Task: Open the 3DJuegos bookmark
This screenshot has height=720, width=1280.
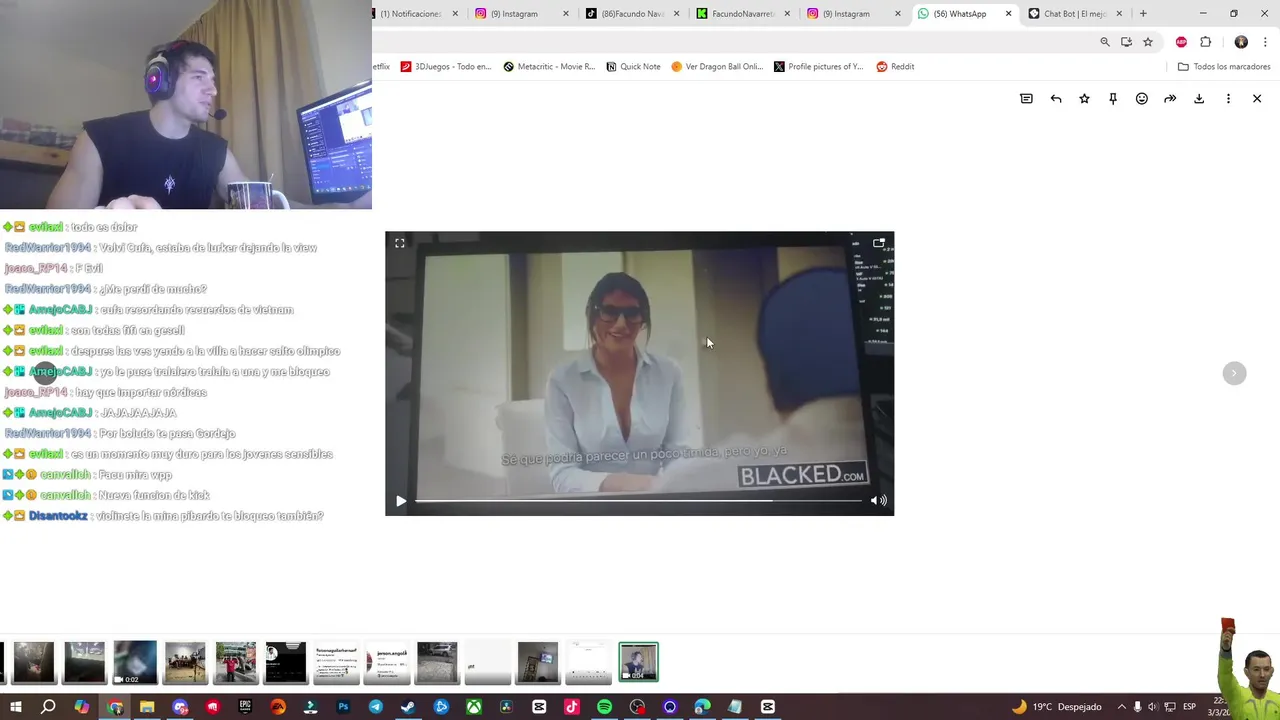Action: 446,67
